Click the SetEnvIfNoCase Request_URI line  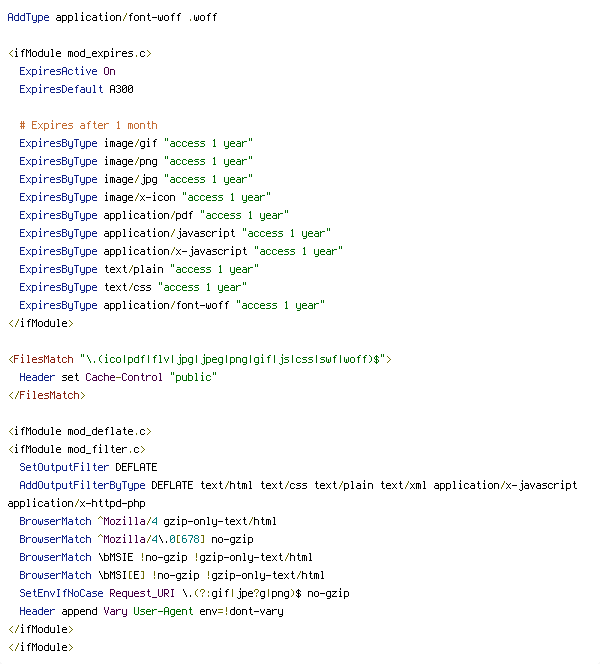click(185, 593)
